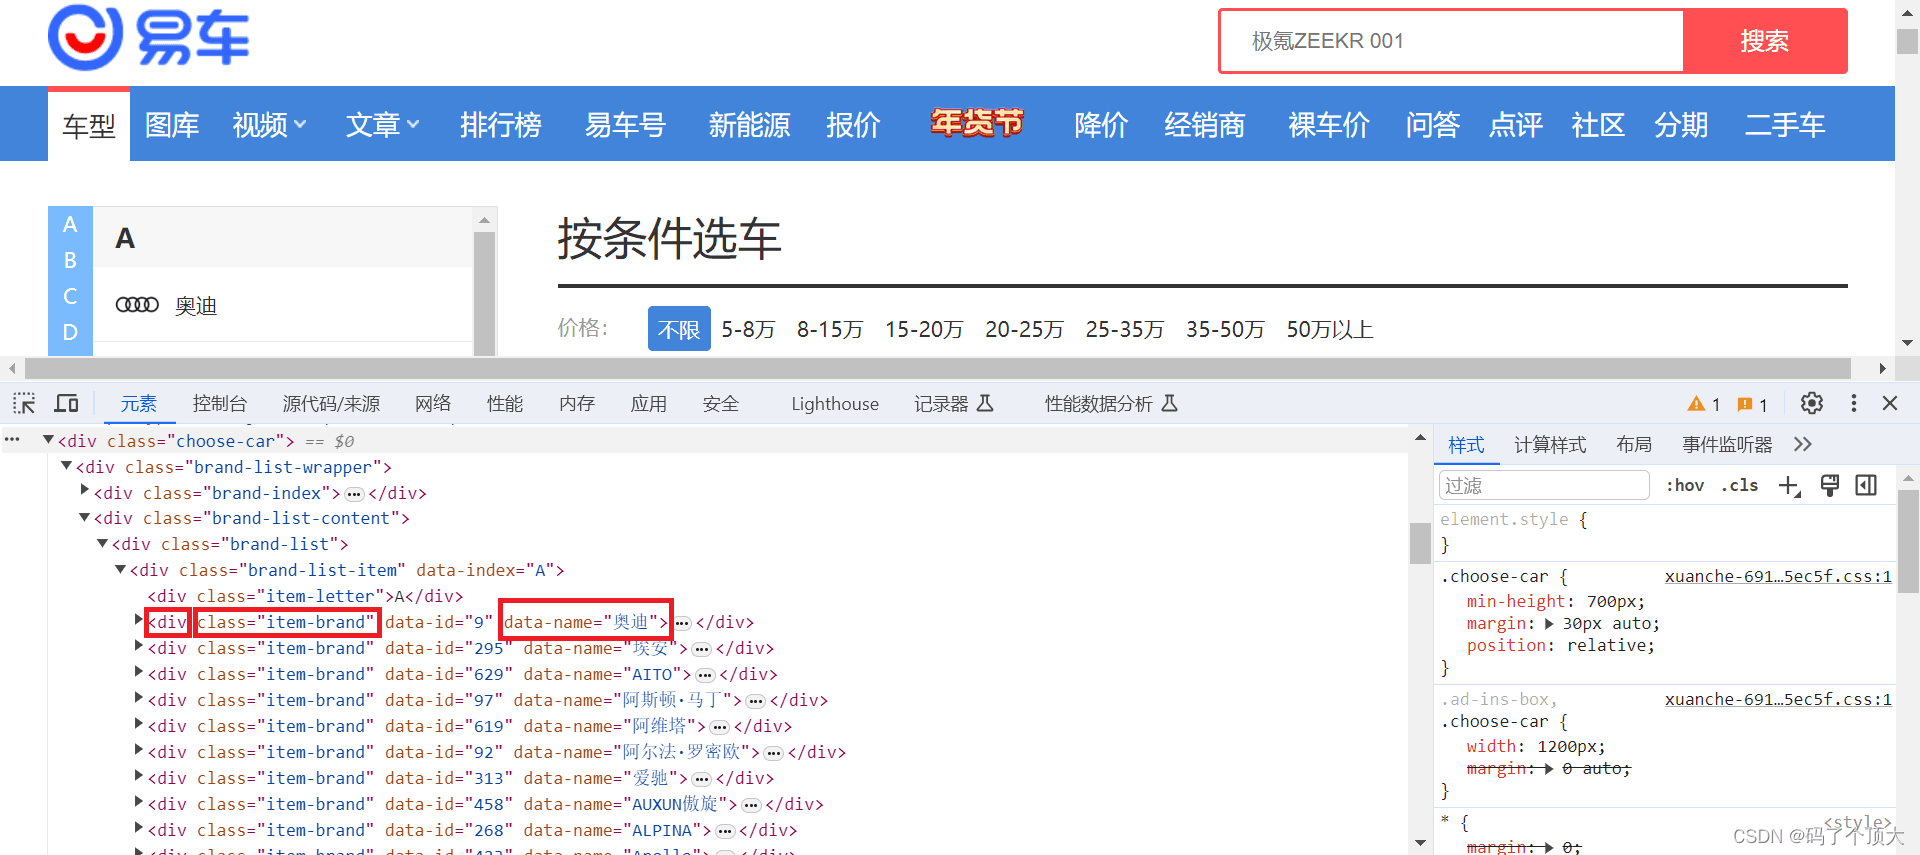
Task: Open the Lighthouse tab
Action: [835, 404]
